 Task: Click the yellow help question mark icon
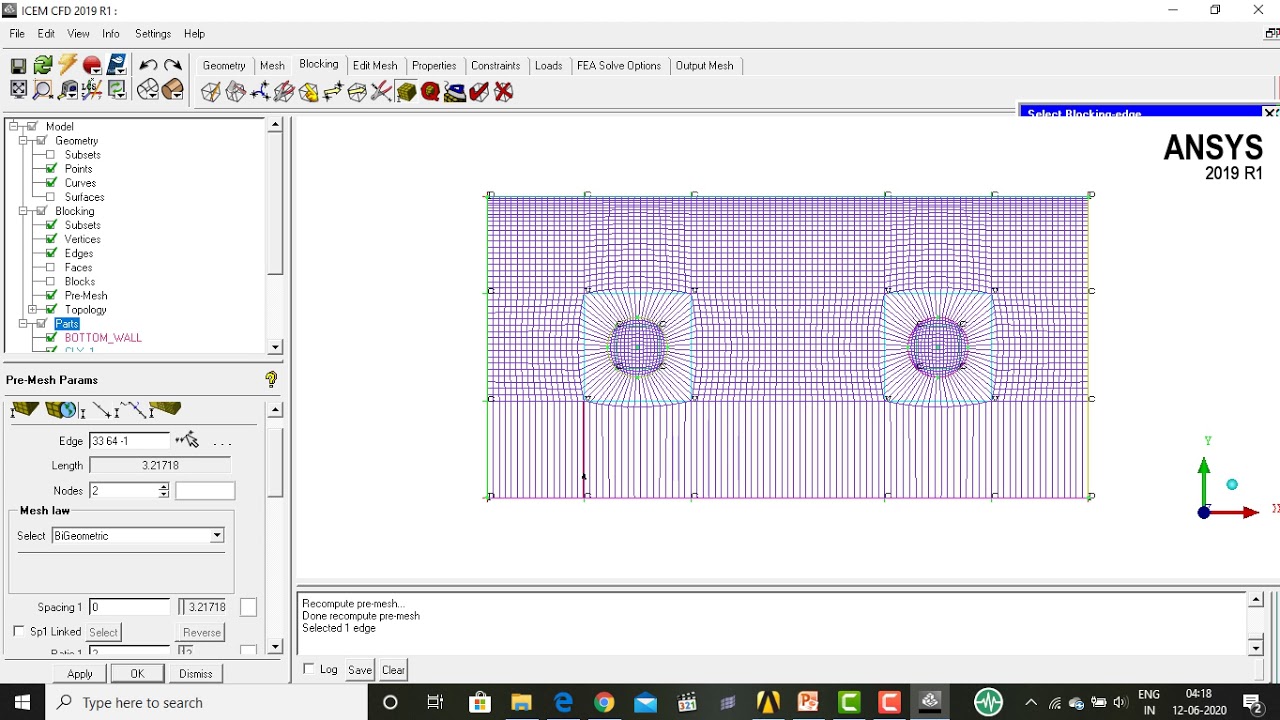pos(271,379)
